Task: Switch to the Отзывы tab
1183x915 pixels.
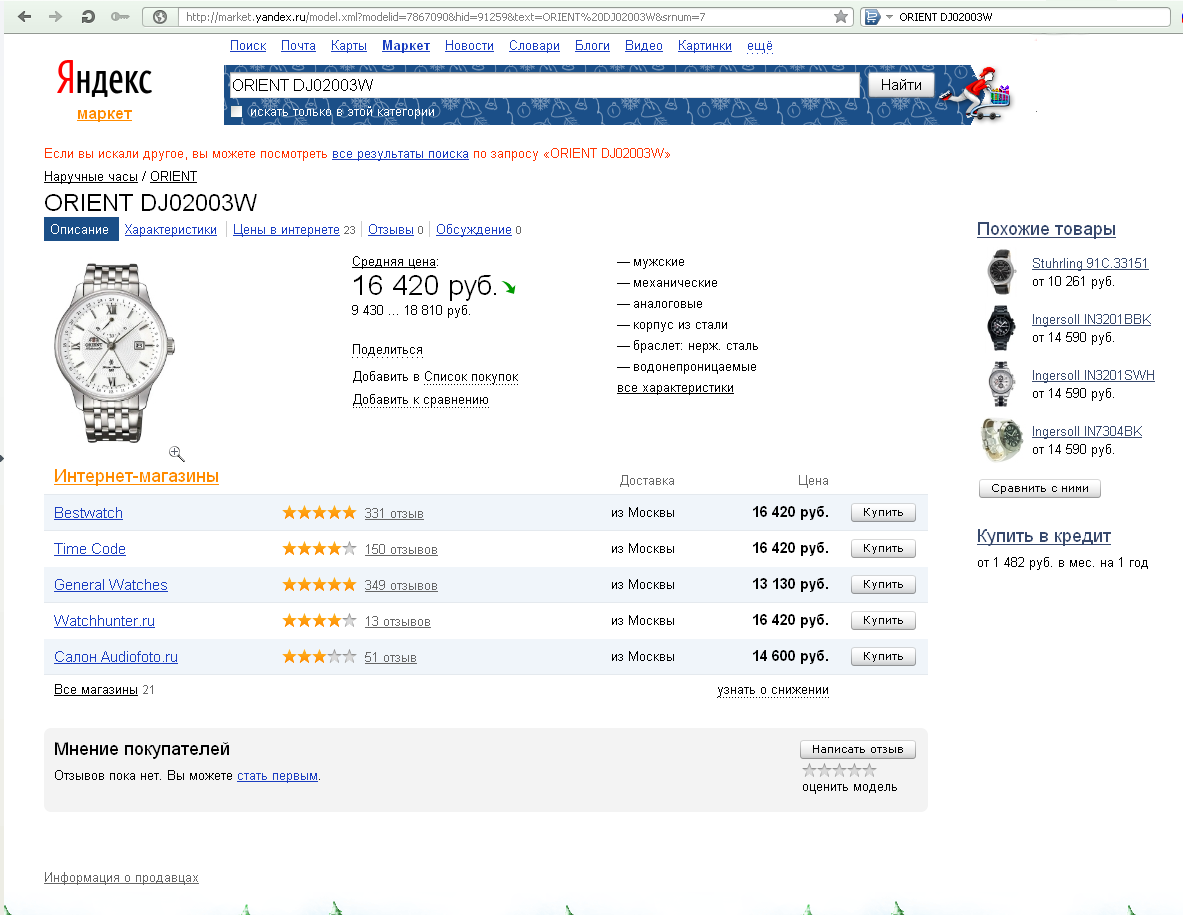Action: [x=391, y=229]
